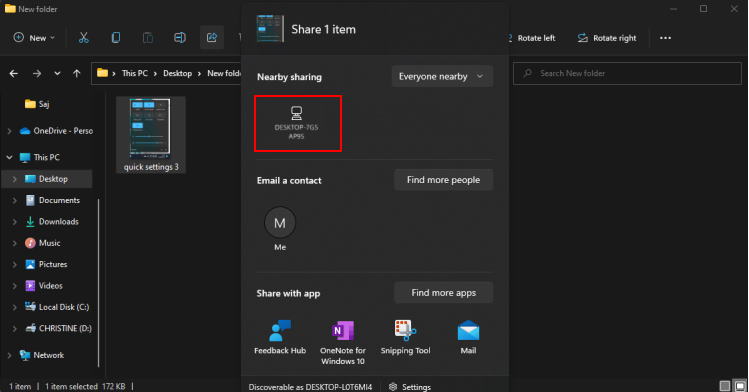749x392 pixels.
Task: Click the Copy icon in toolbar
Action: (116, 38)
